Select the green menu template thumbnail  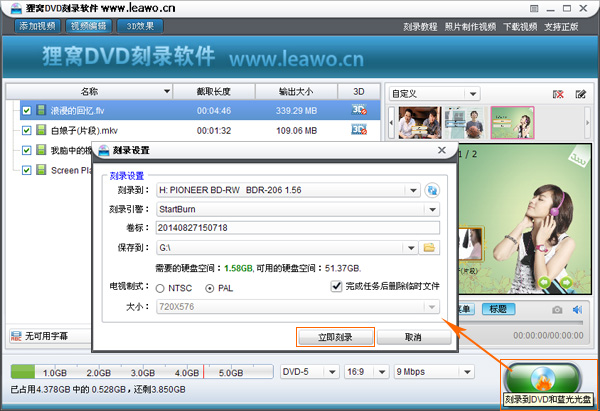coord(512,122)
